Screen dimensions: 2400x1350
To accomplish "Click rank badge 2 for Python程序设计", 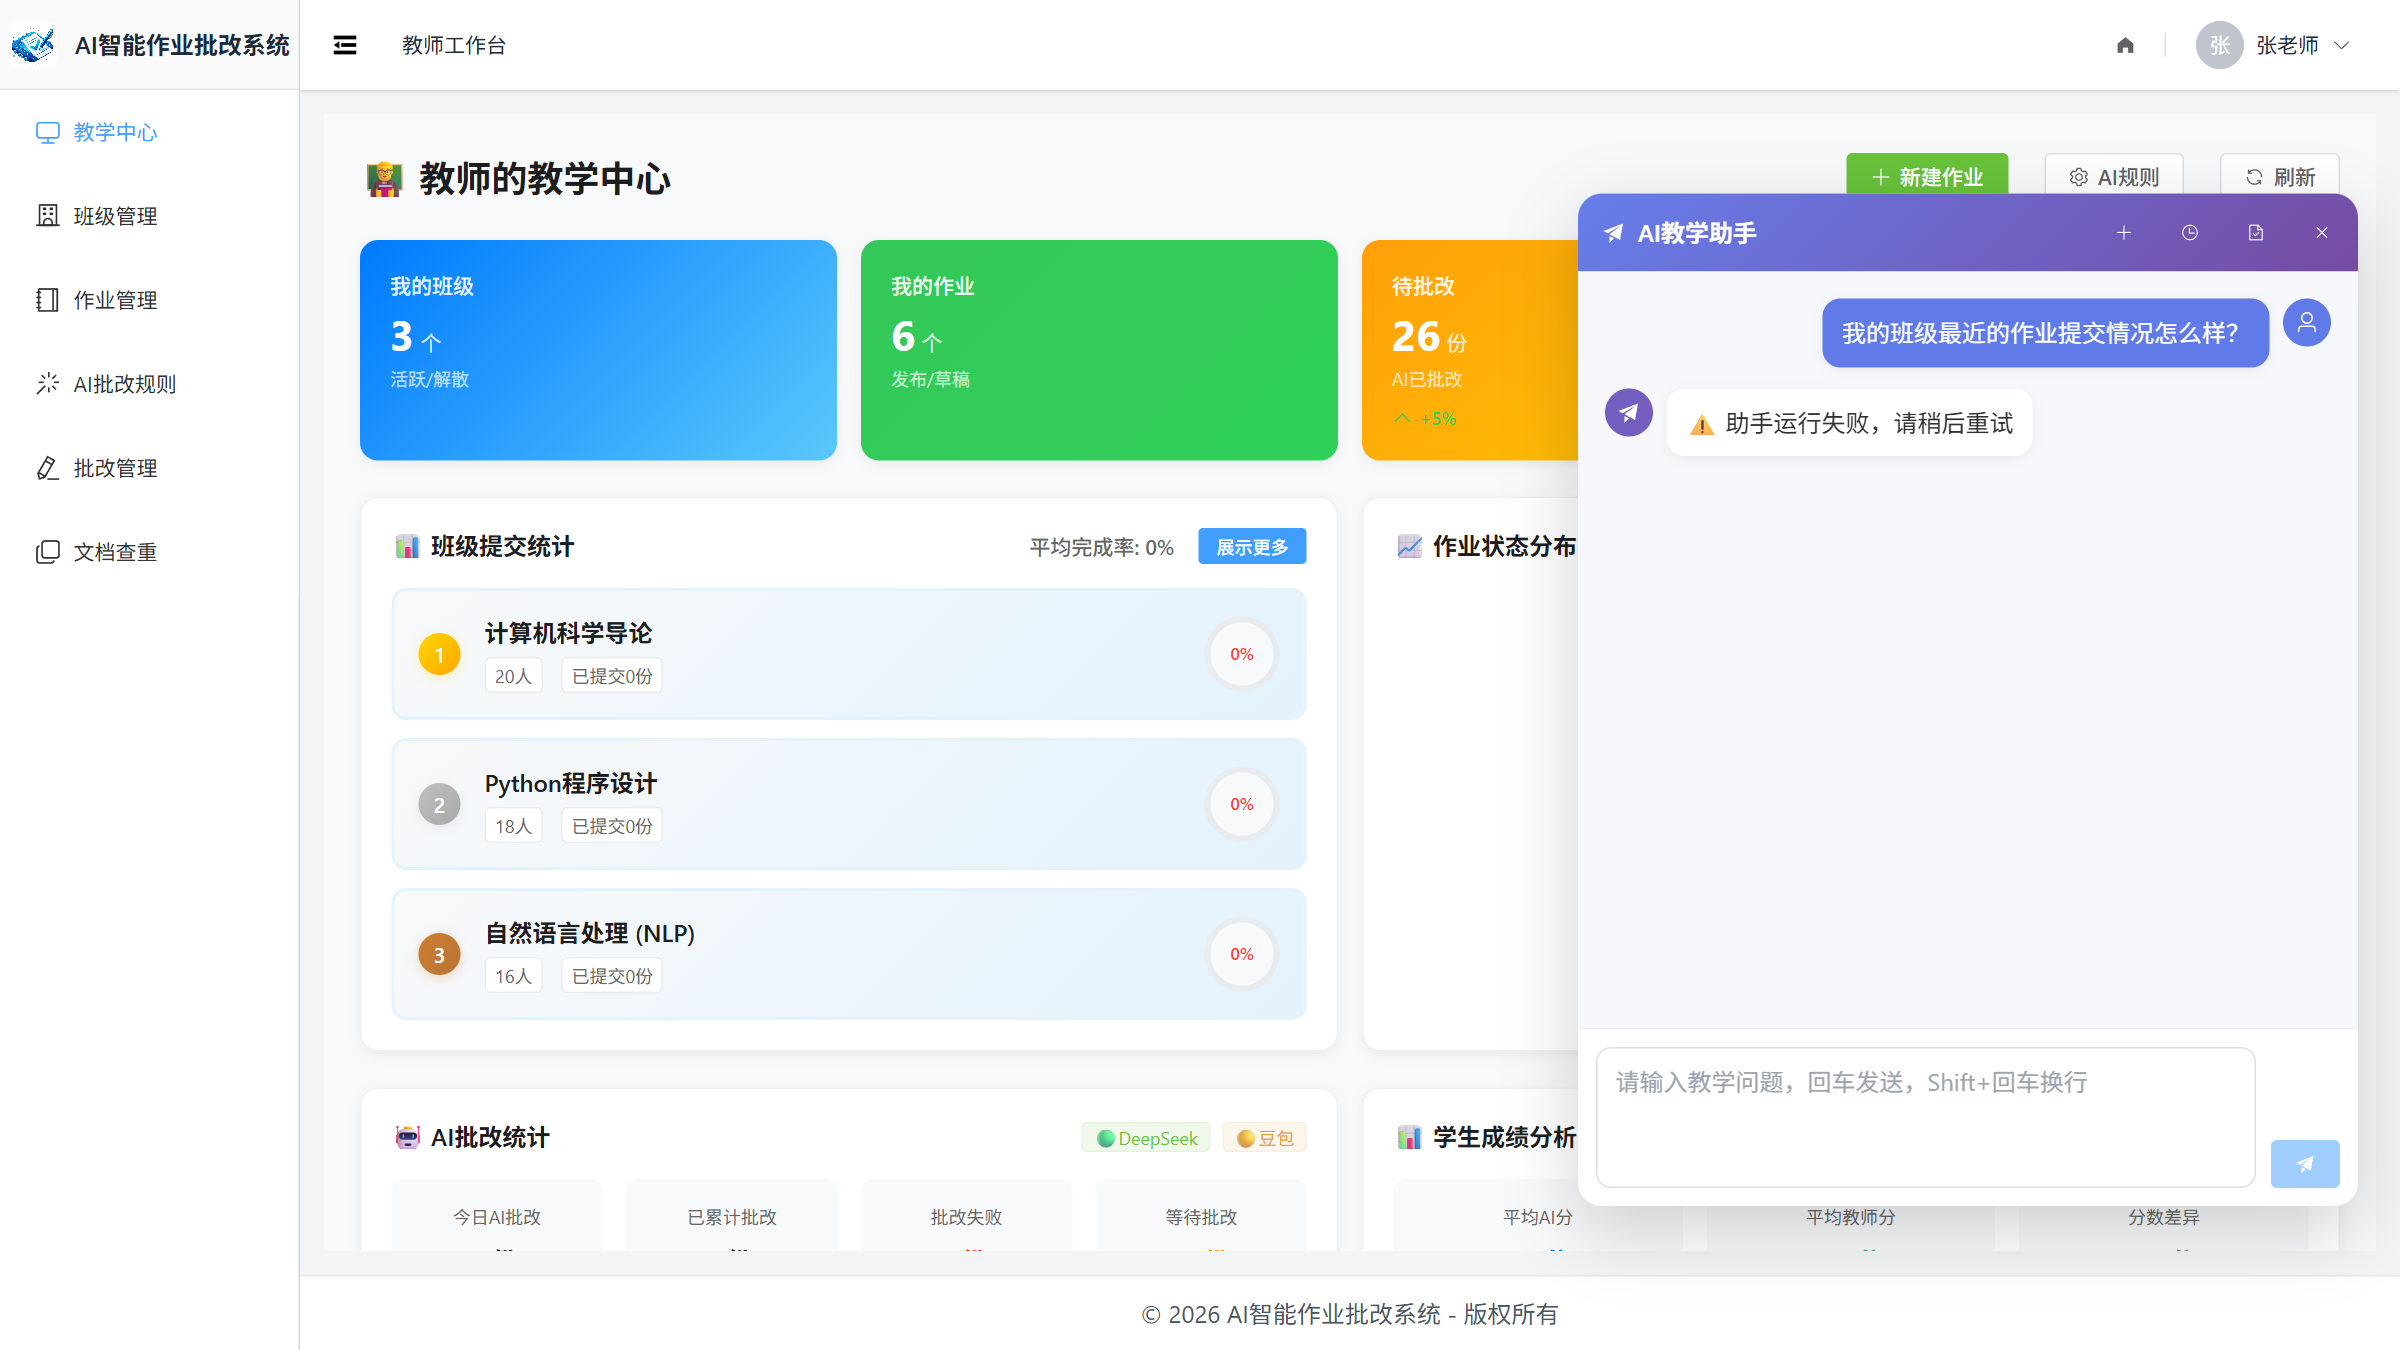I will click(439, 805).
